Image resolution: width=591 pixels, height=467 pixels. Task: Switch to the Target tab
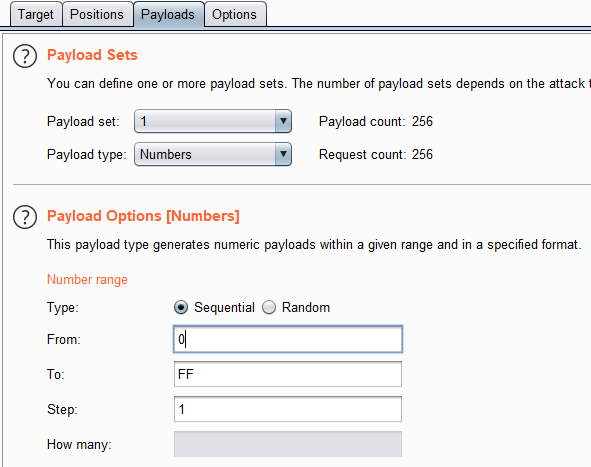click(x=36, y=14)
